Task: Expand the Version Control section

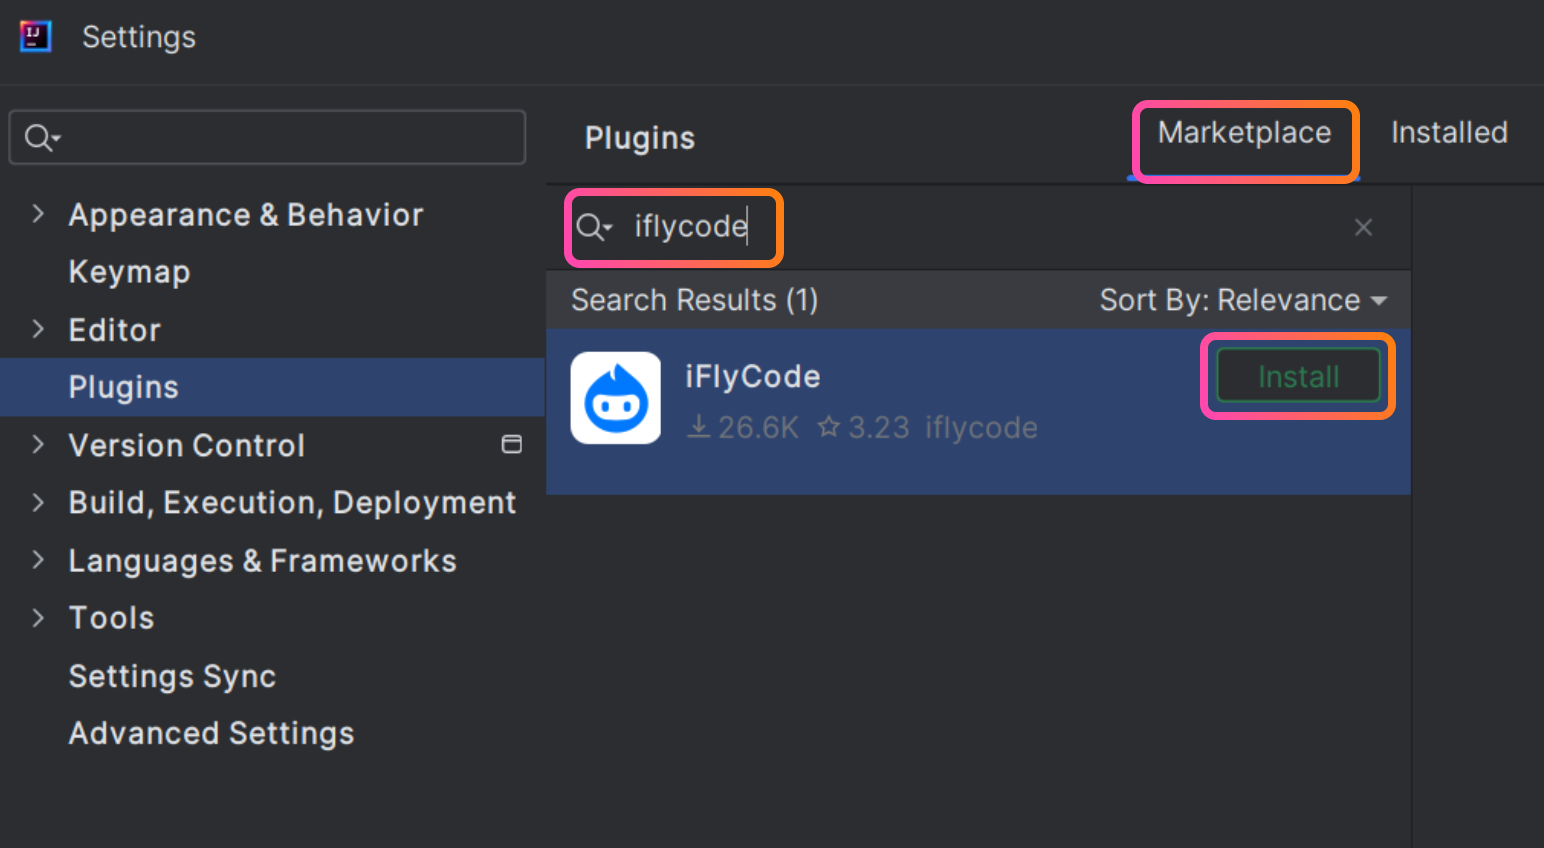Action: coord(38,445)
